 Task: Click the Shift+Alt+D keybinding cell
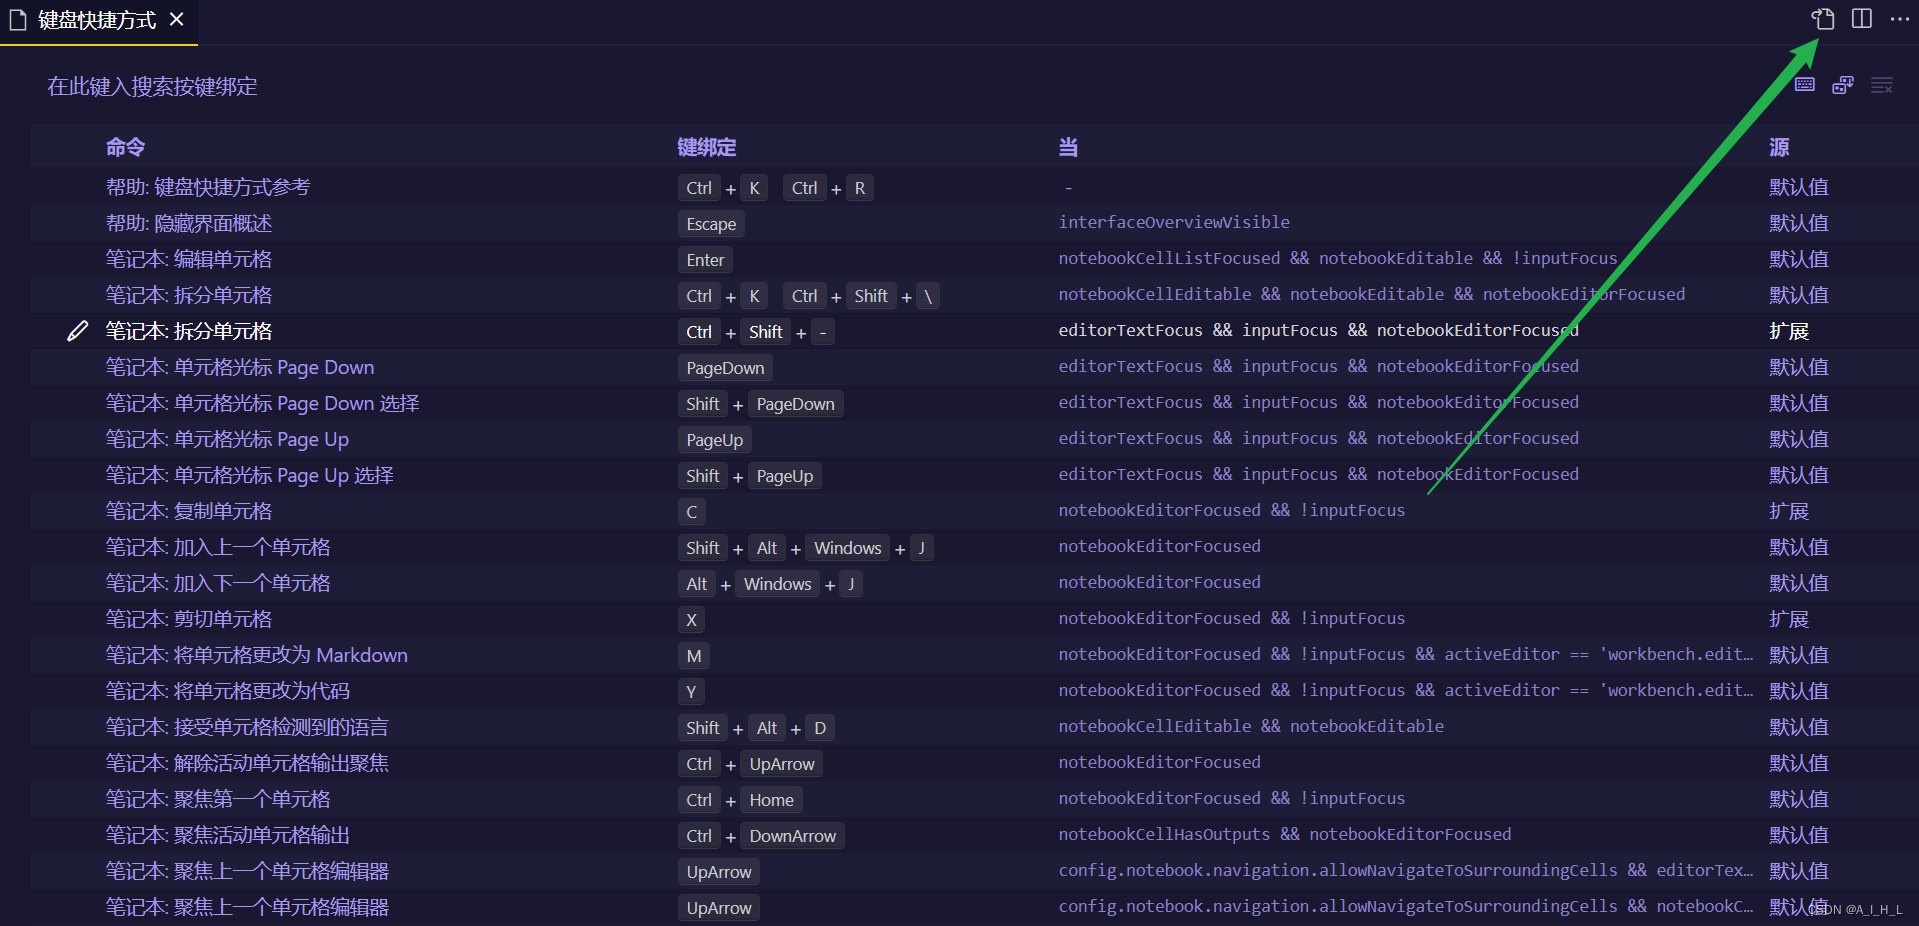click(756, 728)
